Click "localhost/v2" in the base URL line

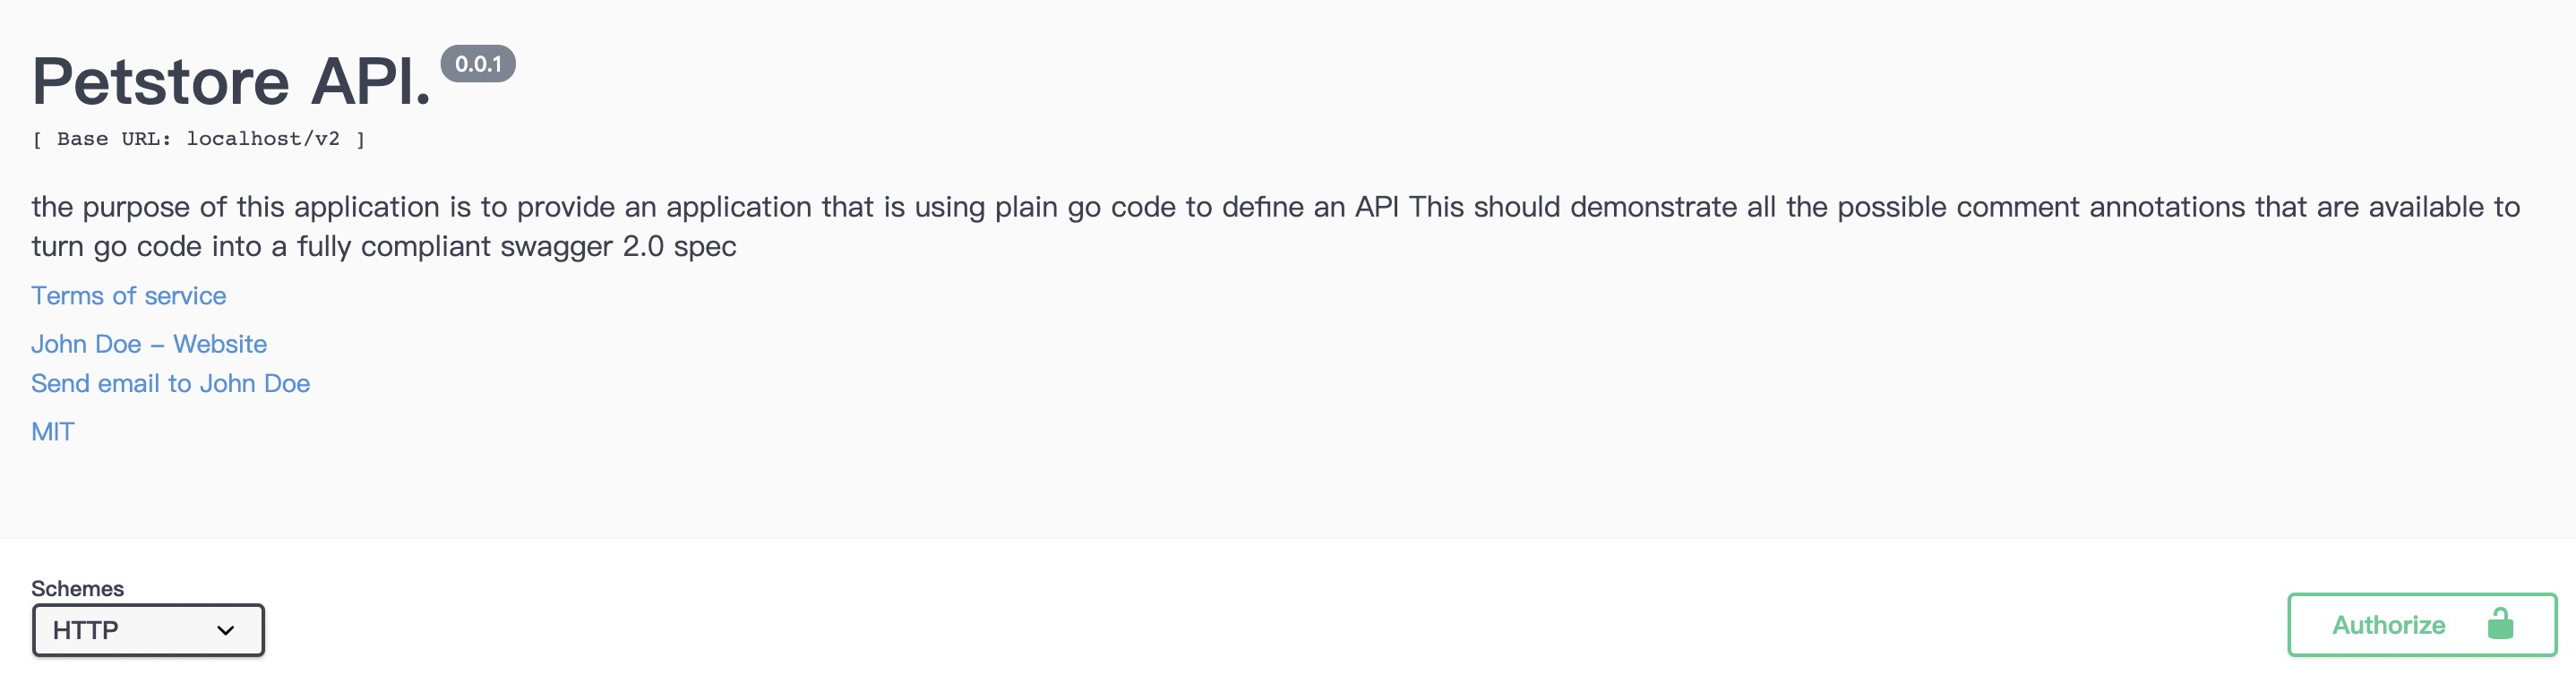(263, 139)
